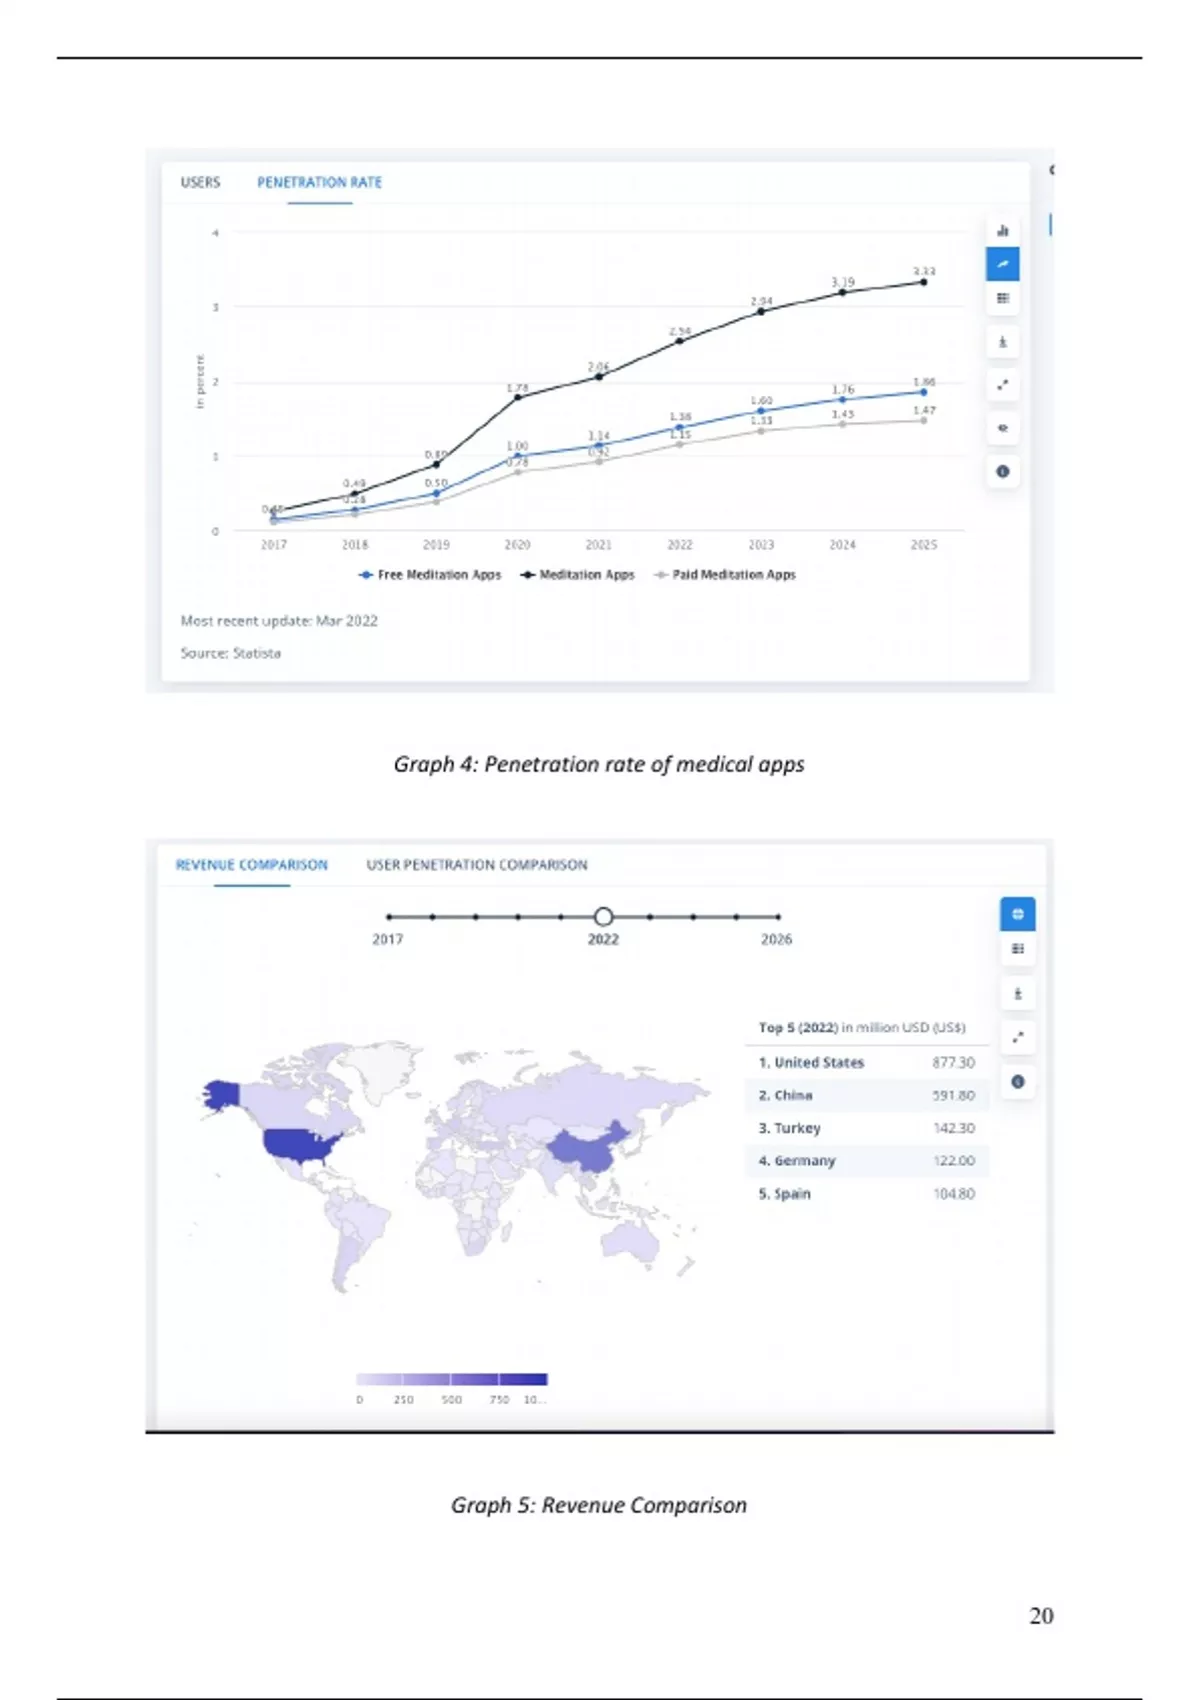Switch to User Penetration Comparison tab
Viewport: 1200px width, 1700px height.
[x=477, y=865]
